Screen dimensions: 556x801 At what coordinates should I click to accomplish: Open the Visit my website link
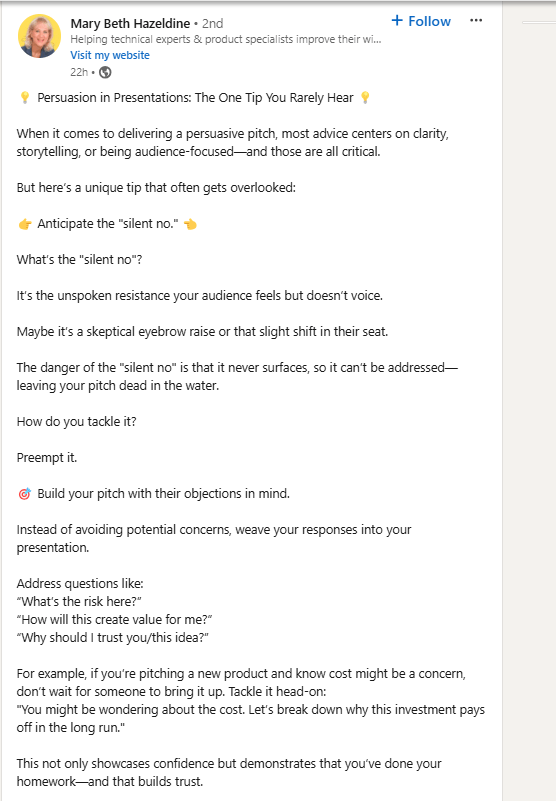click(110, 55)
